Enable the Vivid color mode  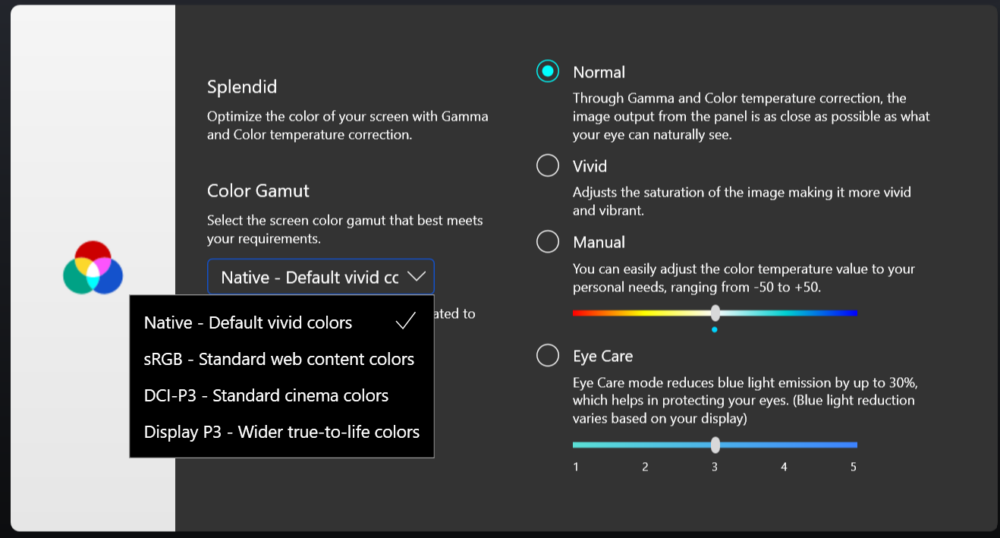548,166
